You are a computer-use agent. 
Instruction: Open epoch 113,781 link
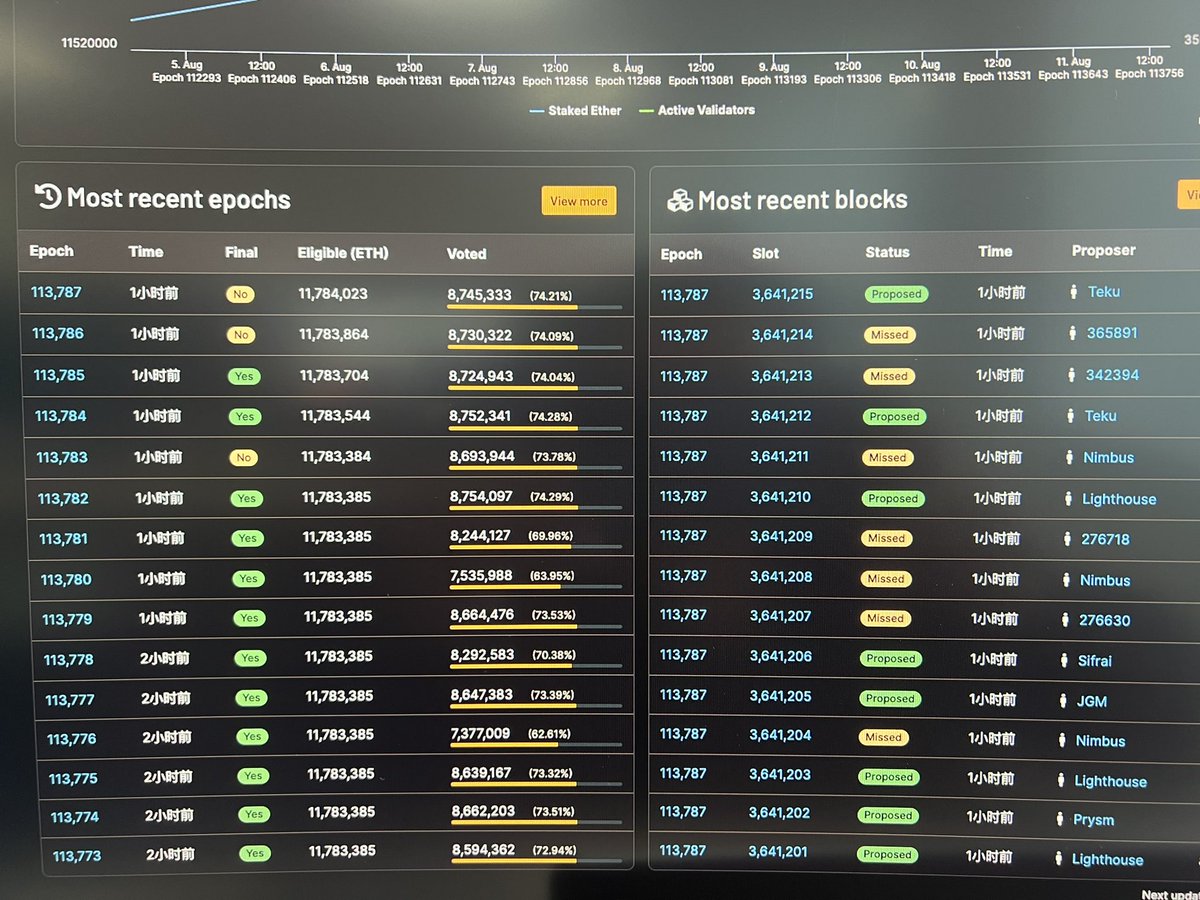click(64, 538)
